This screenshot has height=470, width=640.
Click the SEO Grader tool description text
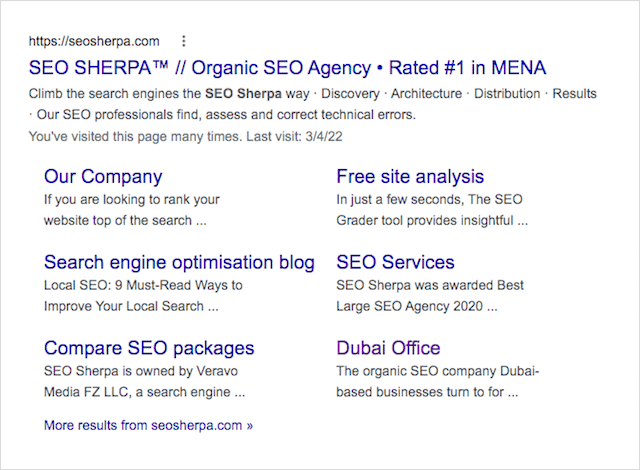click(x=432, y=209)
